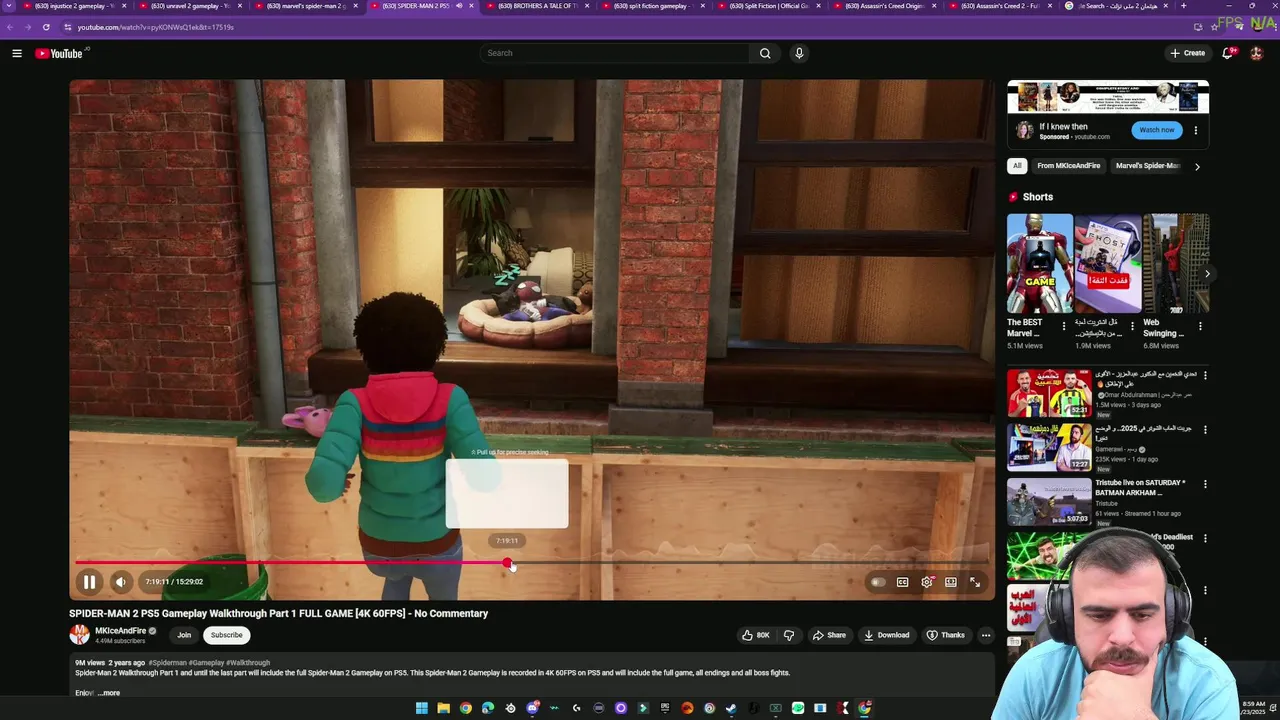The width and height of the screenshot is (1280, 720).
Task: Click the Watch now ad button
Action: (x=1157, y=130)
